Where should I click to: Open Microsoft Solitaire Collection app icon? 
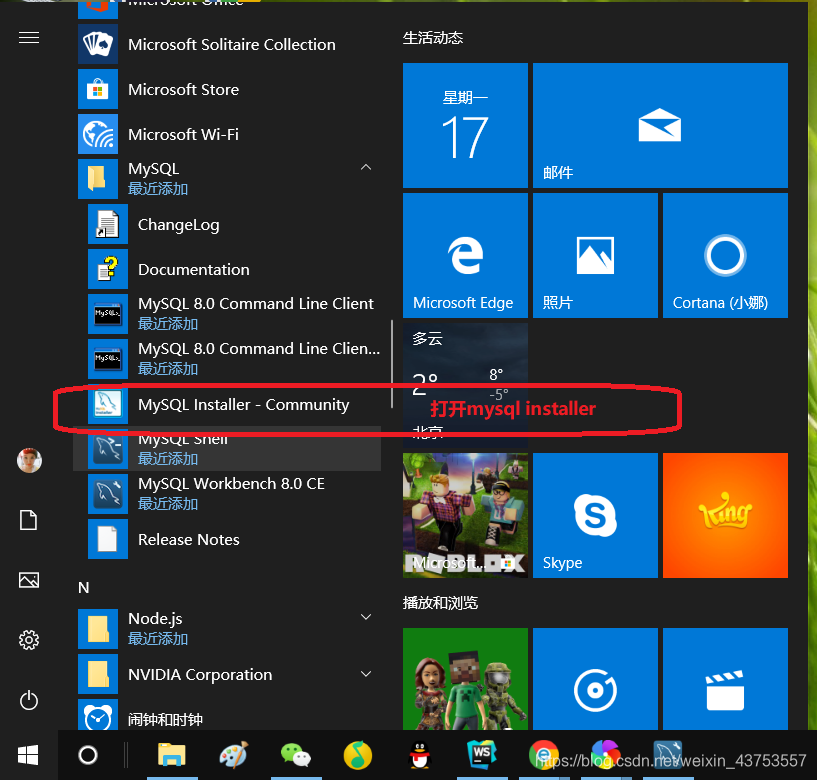[x=98, y=44]
